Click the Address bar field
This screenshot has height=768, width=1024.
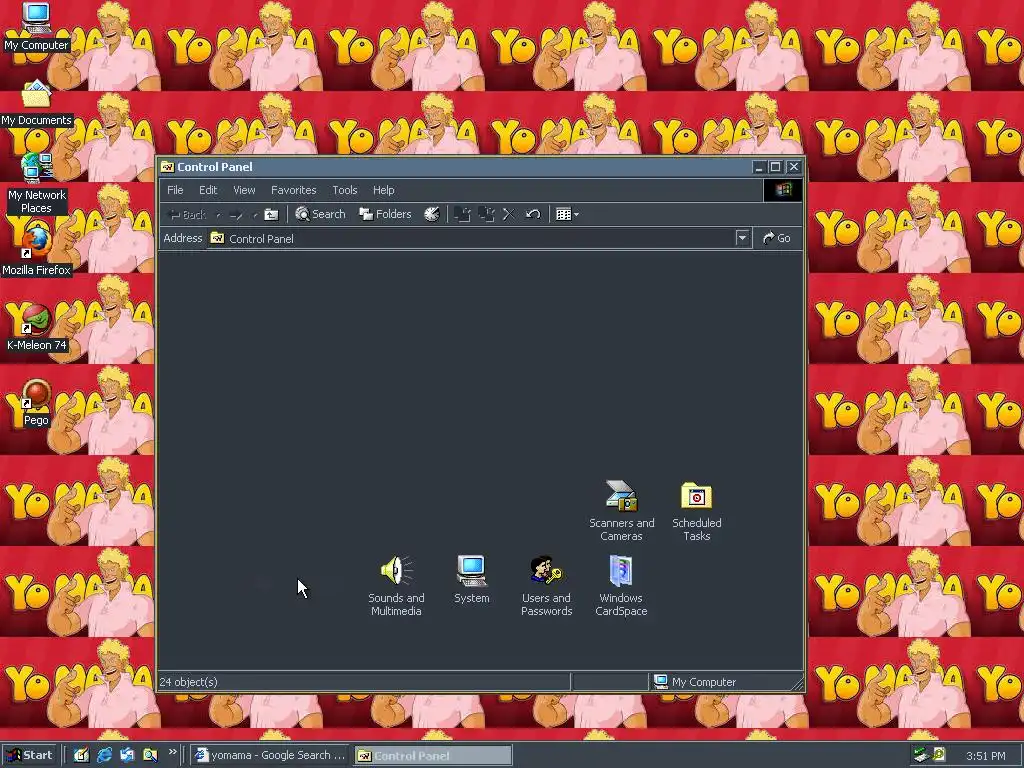[479, 238]
